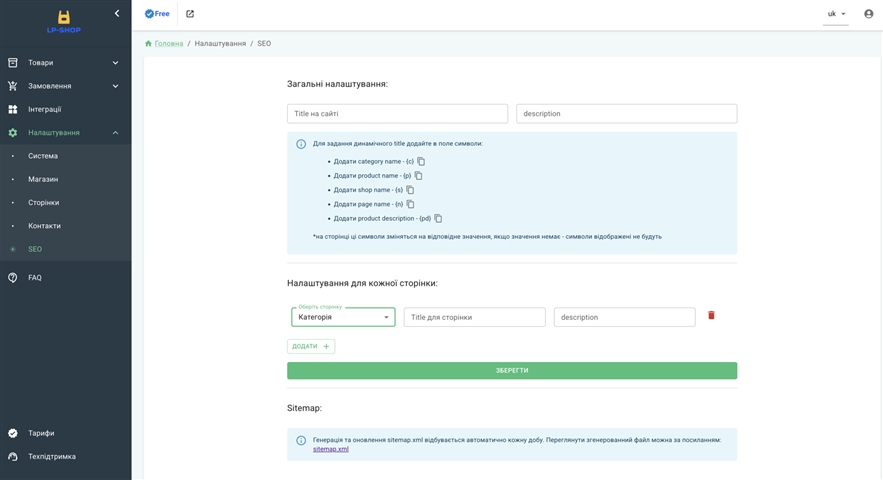Click the Title на сайті input field

397,114
